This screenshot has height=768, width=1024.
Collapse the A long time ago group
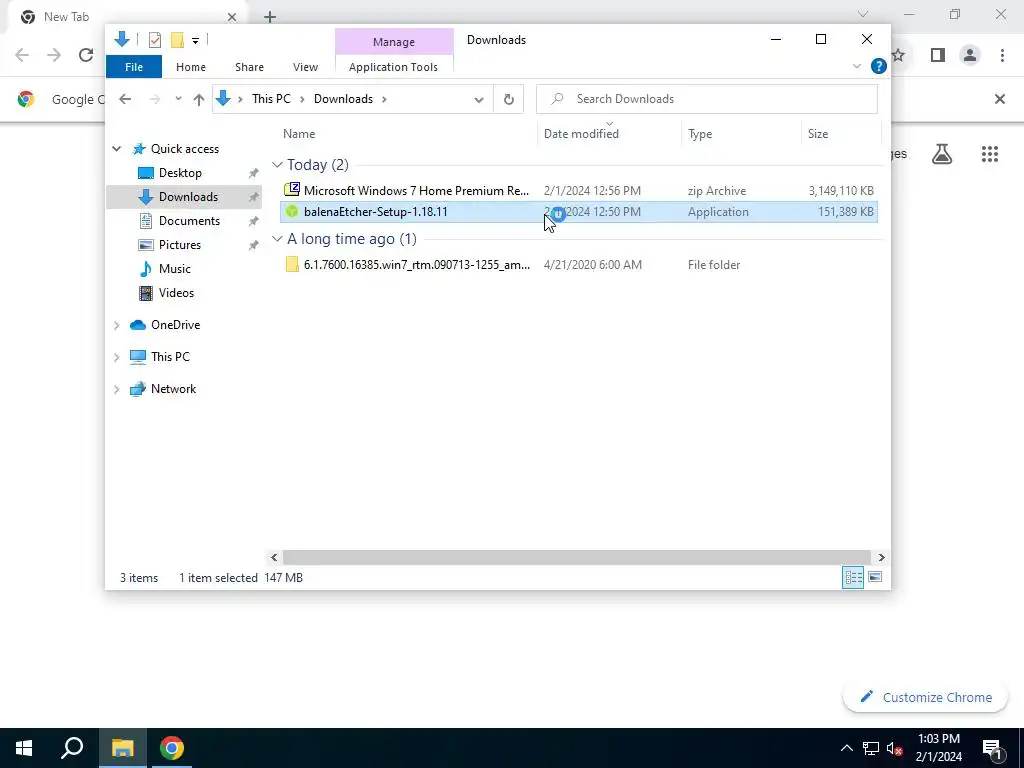(277, 239)
